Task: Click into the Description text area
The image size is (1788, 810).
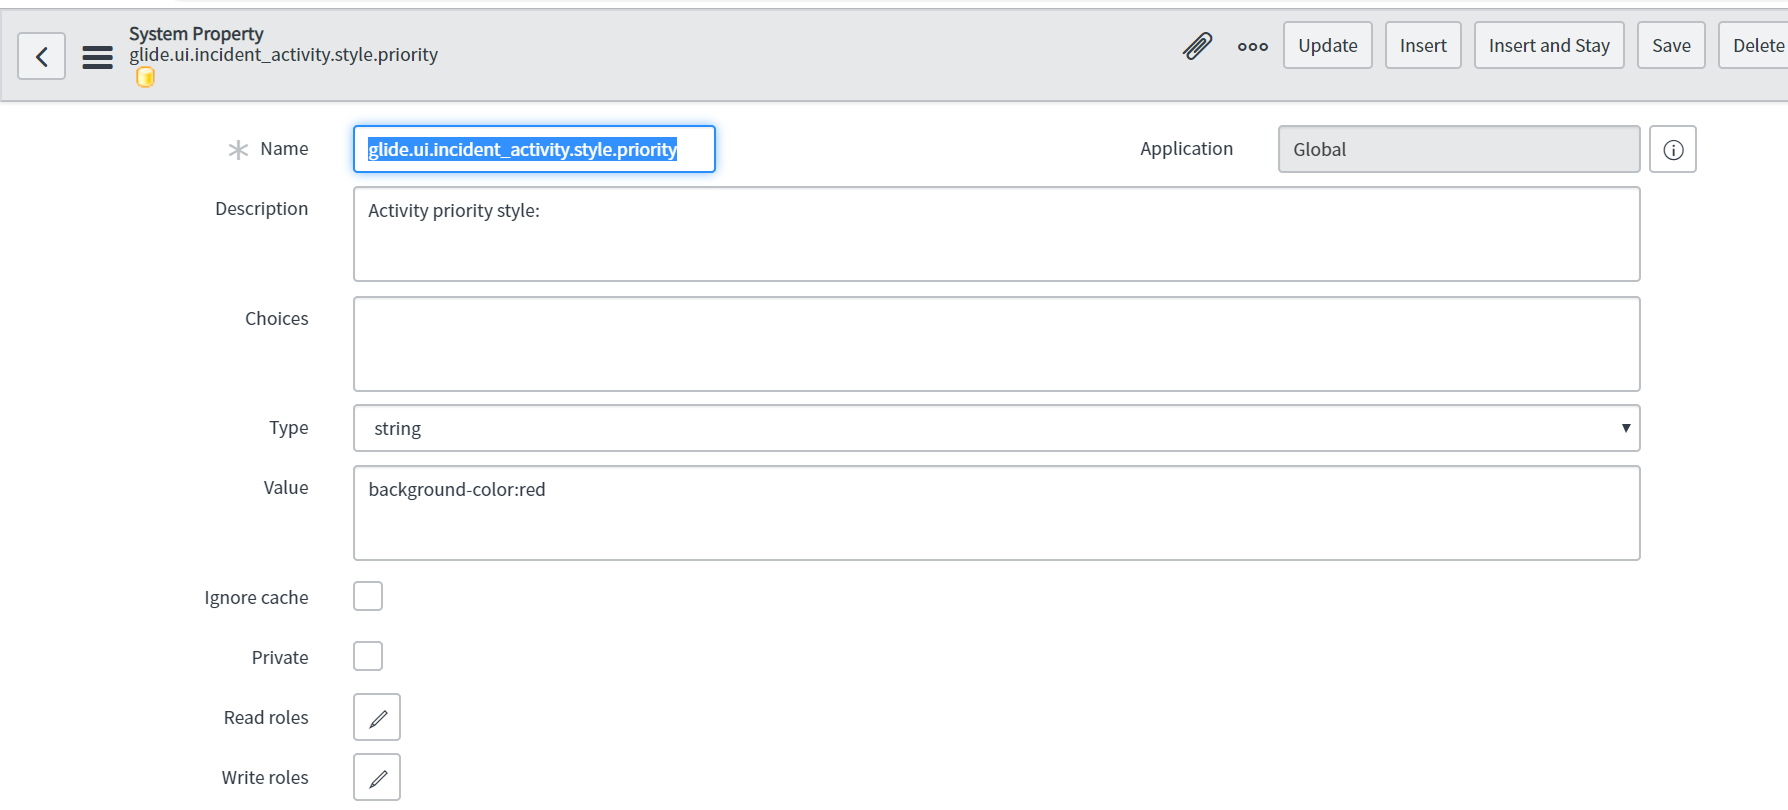Action: (997, 234)
